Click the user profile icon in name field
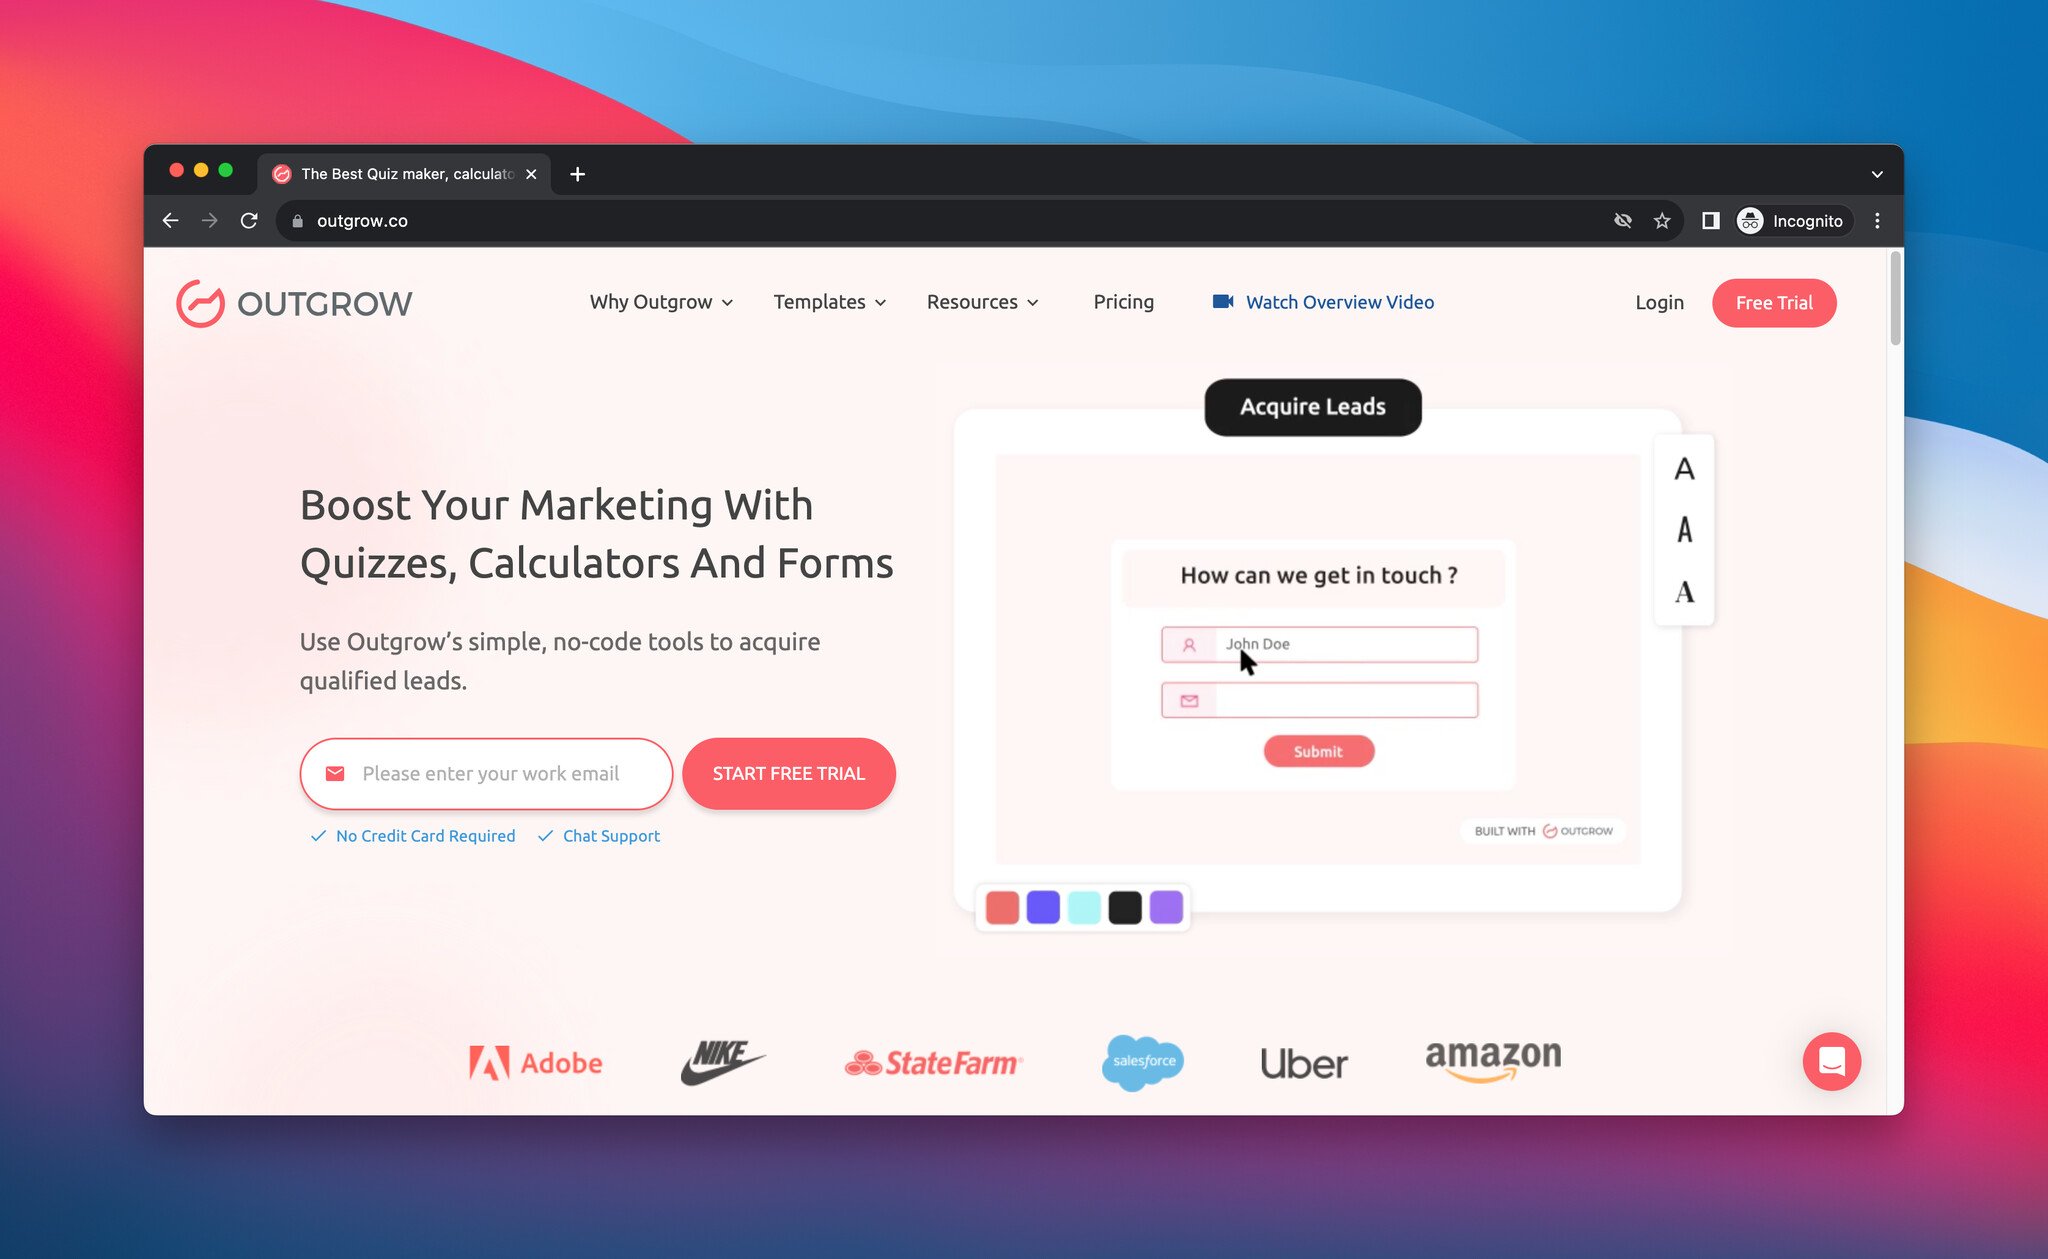The width and height of the screenshot is (2048, 1259). (1188, 643)
